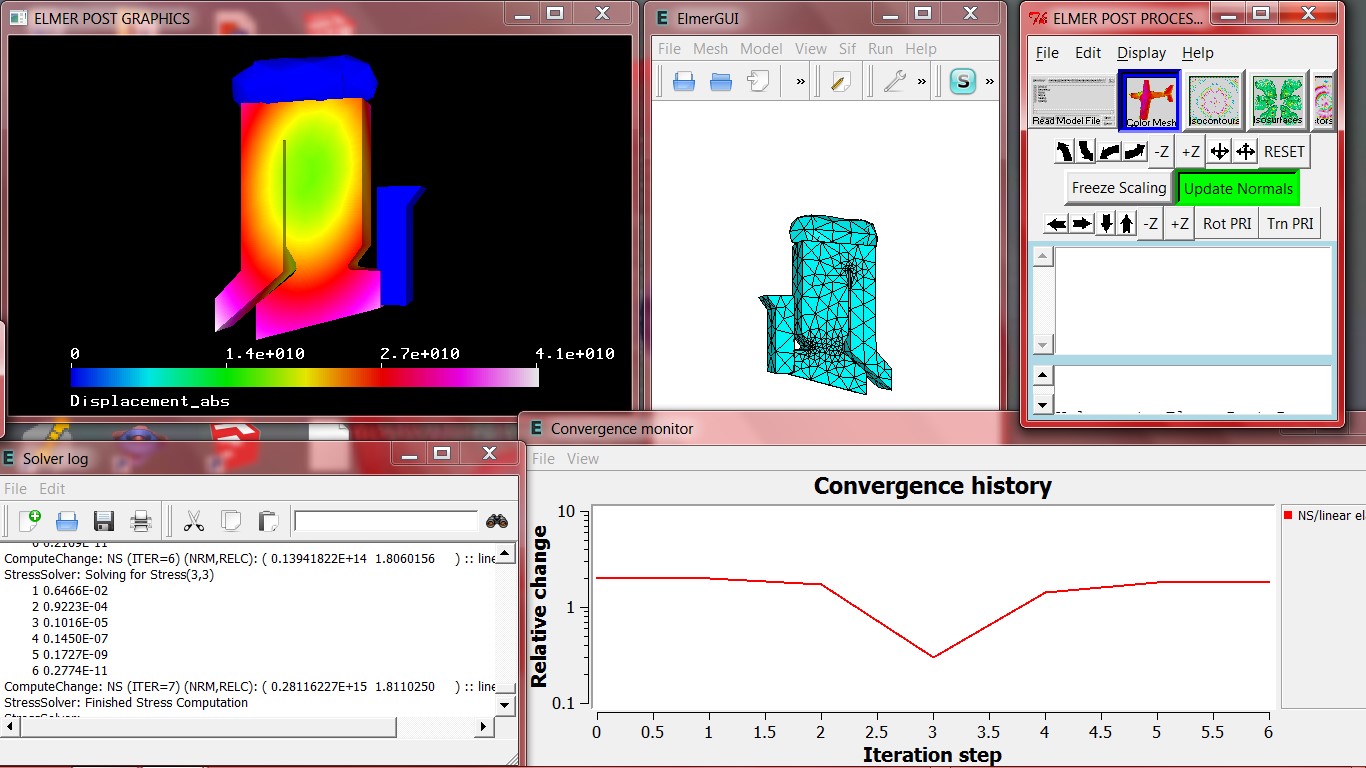Toggle the Trn PRI translation priority button
Viewport: 1366px width, 768px height.
1290,223
